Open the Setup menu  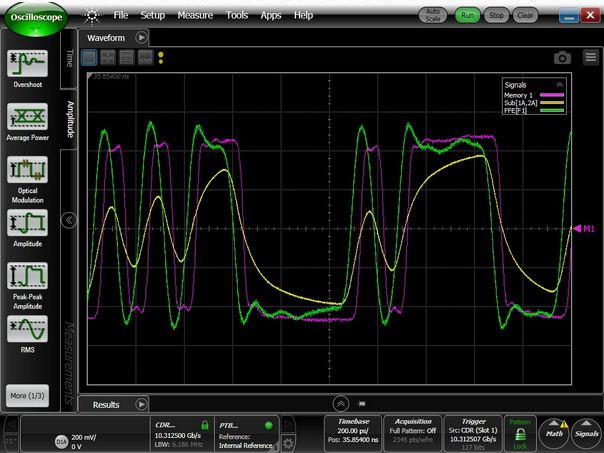click(x=153, y=15)
